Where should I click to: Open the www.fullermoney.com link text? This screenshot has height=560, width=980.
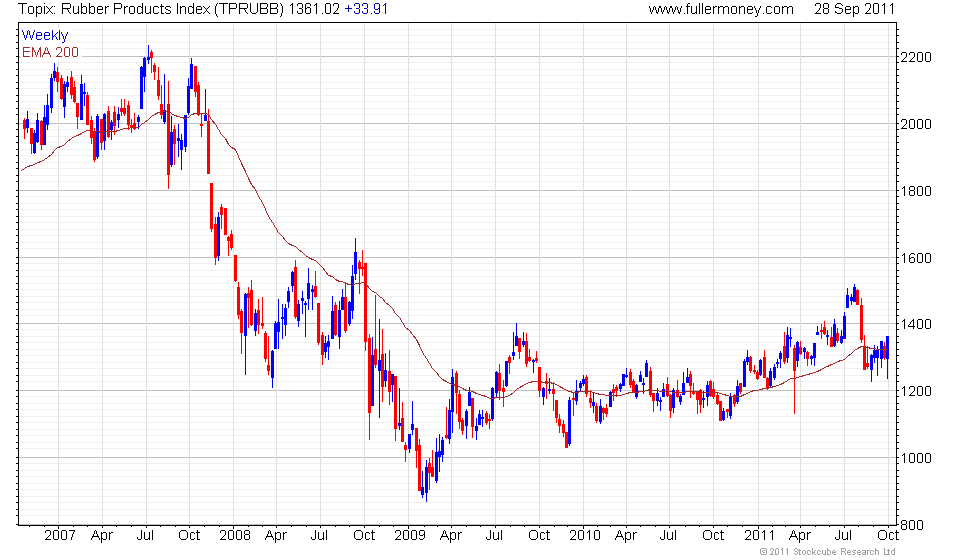[721, 9]
